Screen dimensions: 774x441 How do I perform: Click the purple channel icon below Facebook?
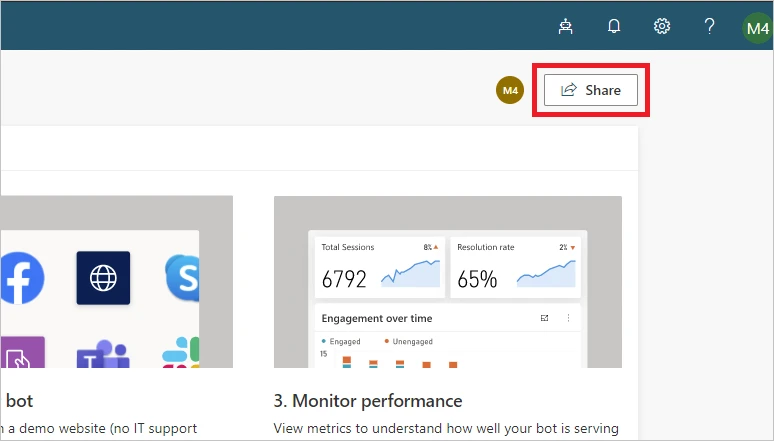[x=20, y=355]
